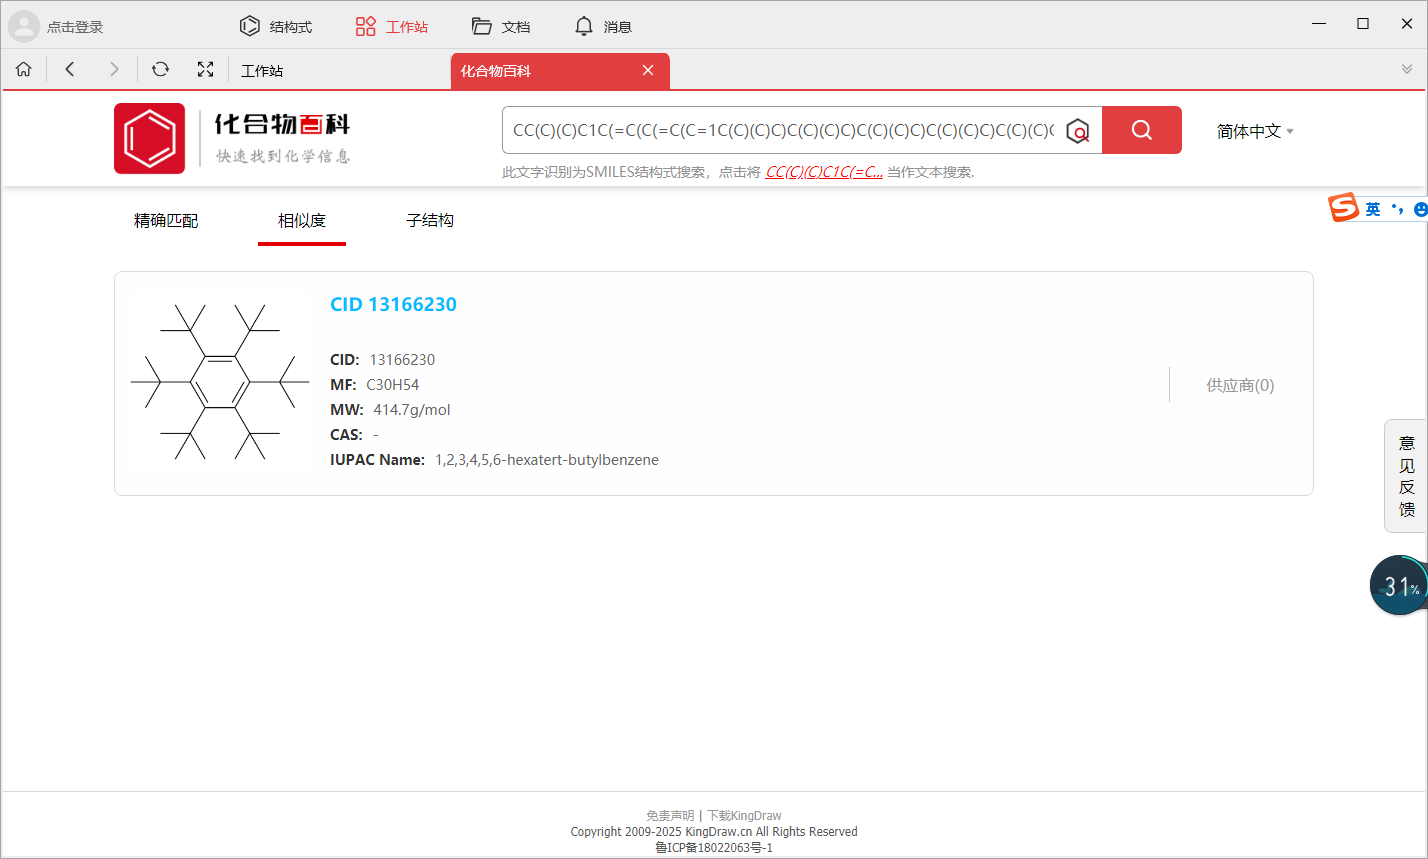
Task: Click the refresh page icon
Action: [160, 69]
